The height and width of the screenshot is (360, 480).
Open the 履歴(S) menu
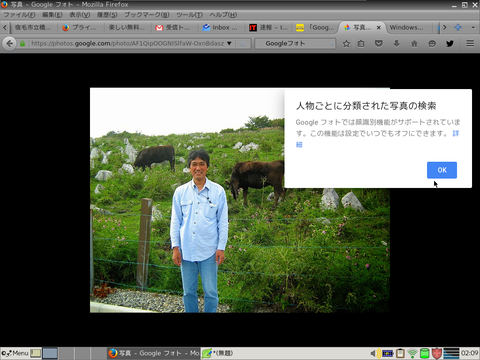[x=107, y=15]
